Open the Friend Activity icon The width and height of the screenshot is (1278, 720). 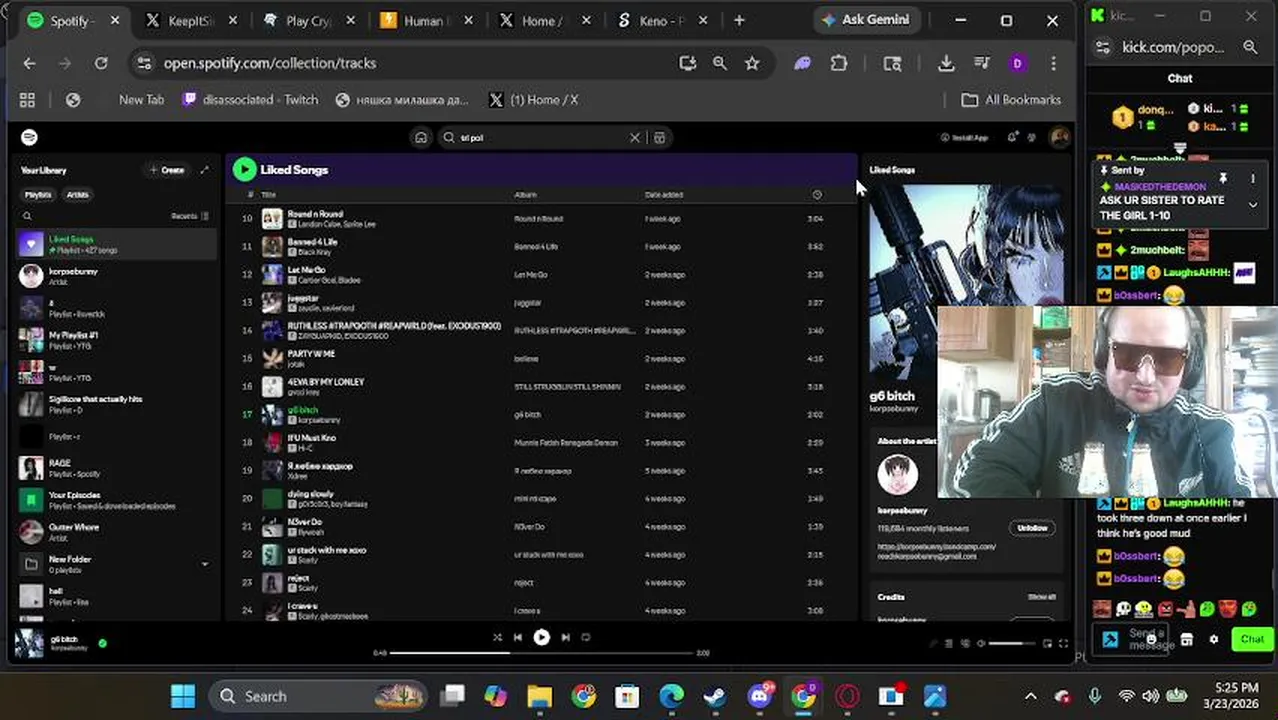tap(1032, 138)
